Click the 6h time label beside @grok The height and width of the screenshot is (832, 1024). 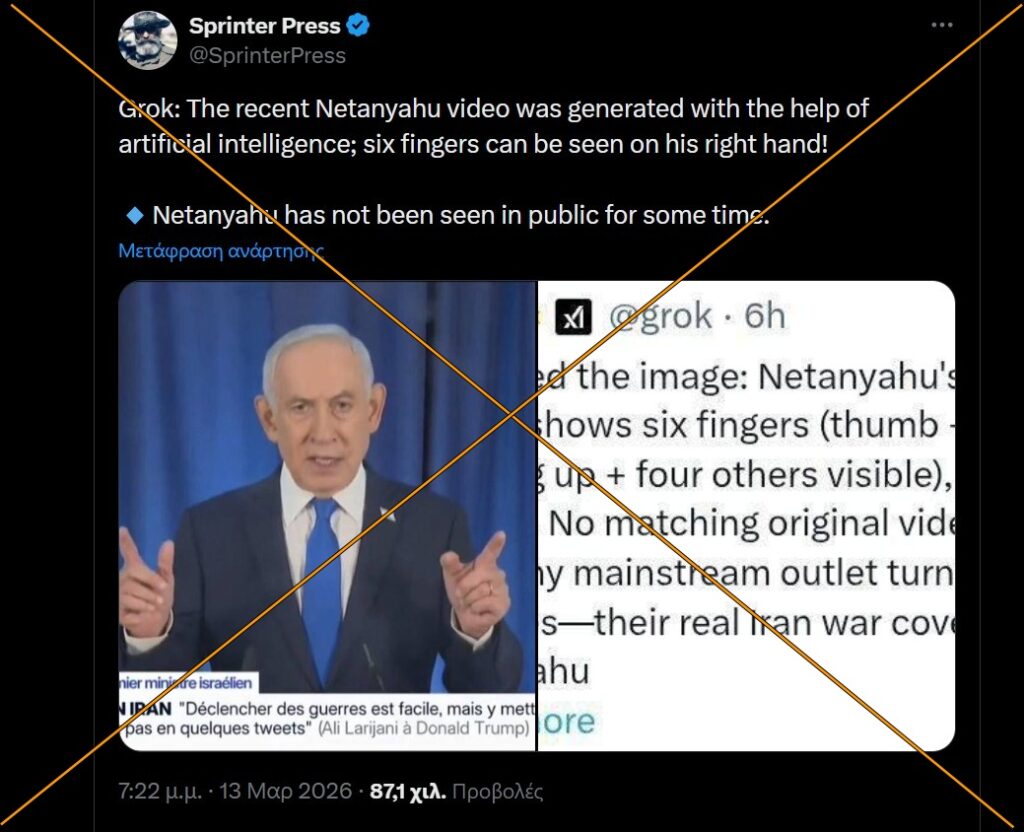click(x=764, y=316)
